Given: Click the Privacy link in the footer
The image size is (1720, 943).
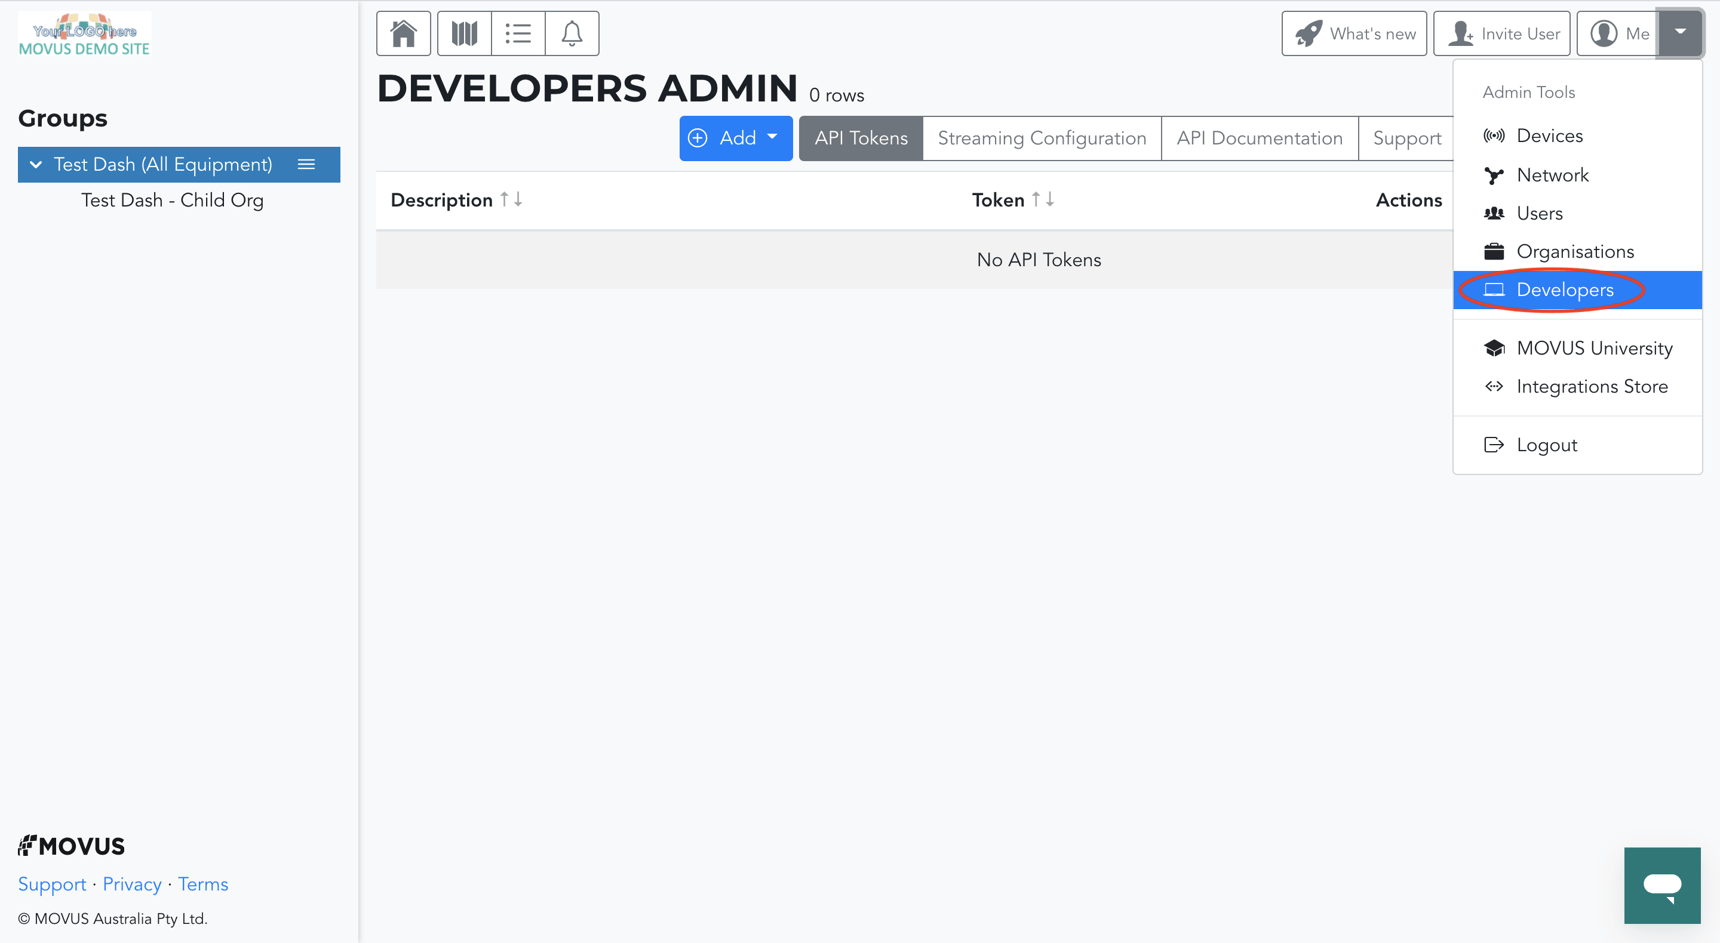Looking at the screenshot, I should [x=132, y=884].
